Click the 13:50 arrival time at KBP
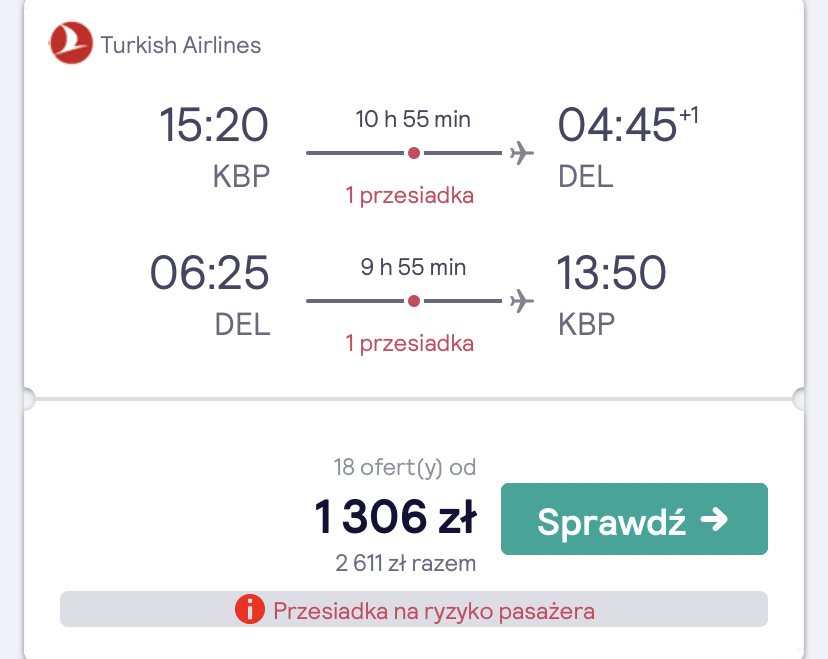828x659 pixels. pos(611,272)
